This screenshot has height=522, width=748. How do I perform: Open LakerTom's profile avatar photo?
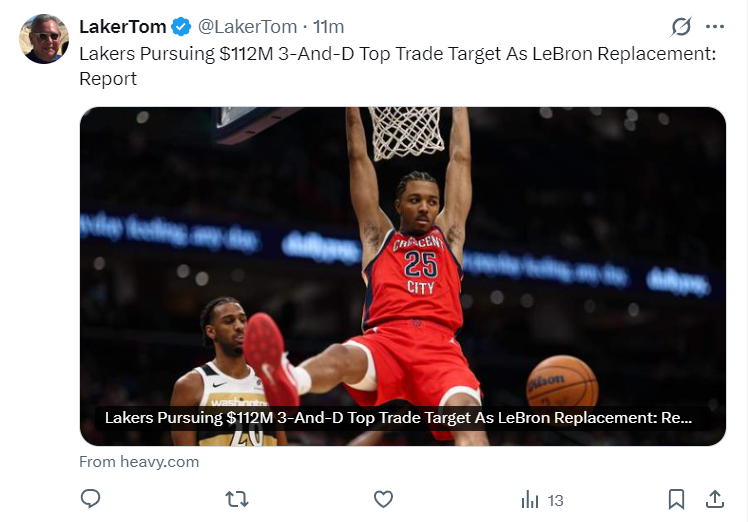click(44, 40)
